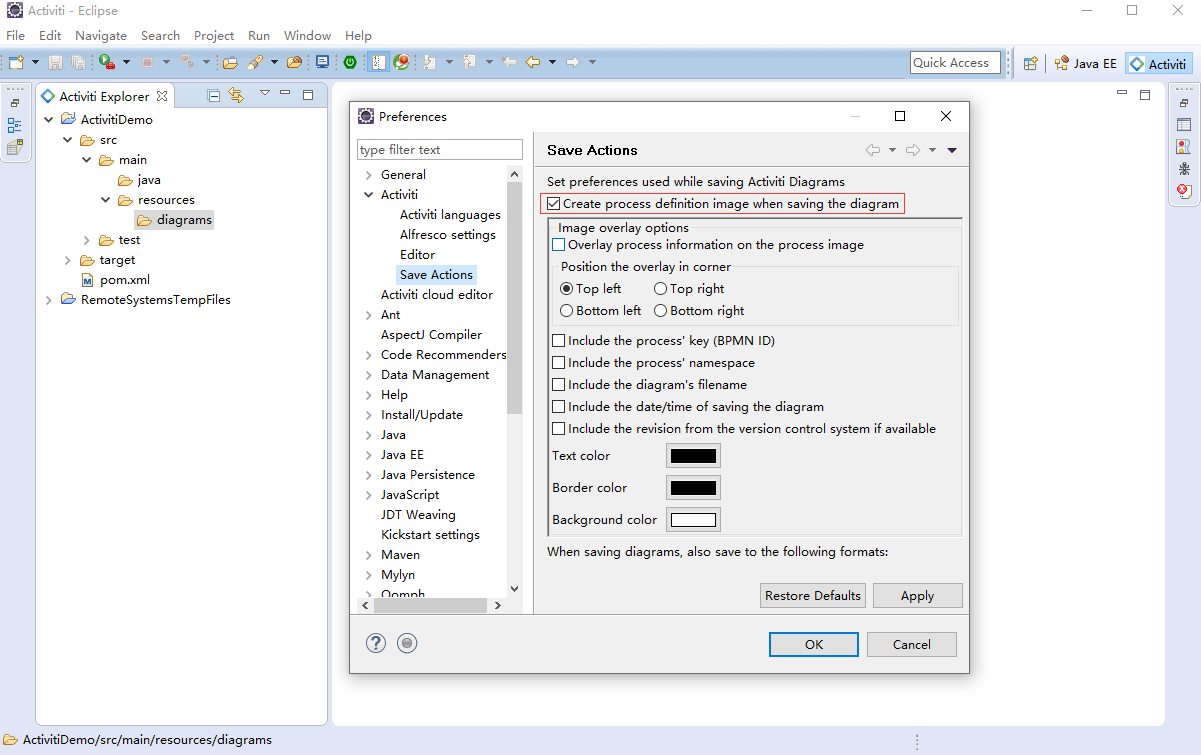Click the Restore icon in left trim
This screenshot has height=755, width=1201.
15,103
